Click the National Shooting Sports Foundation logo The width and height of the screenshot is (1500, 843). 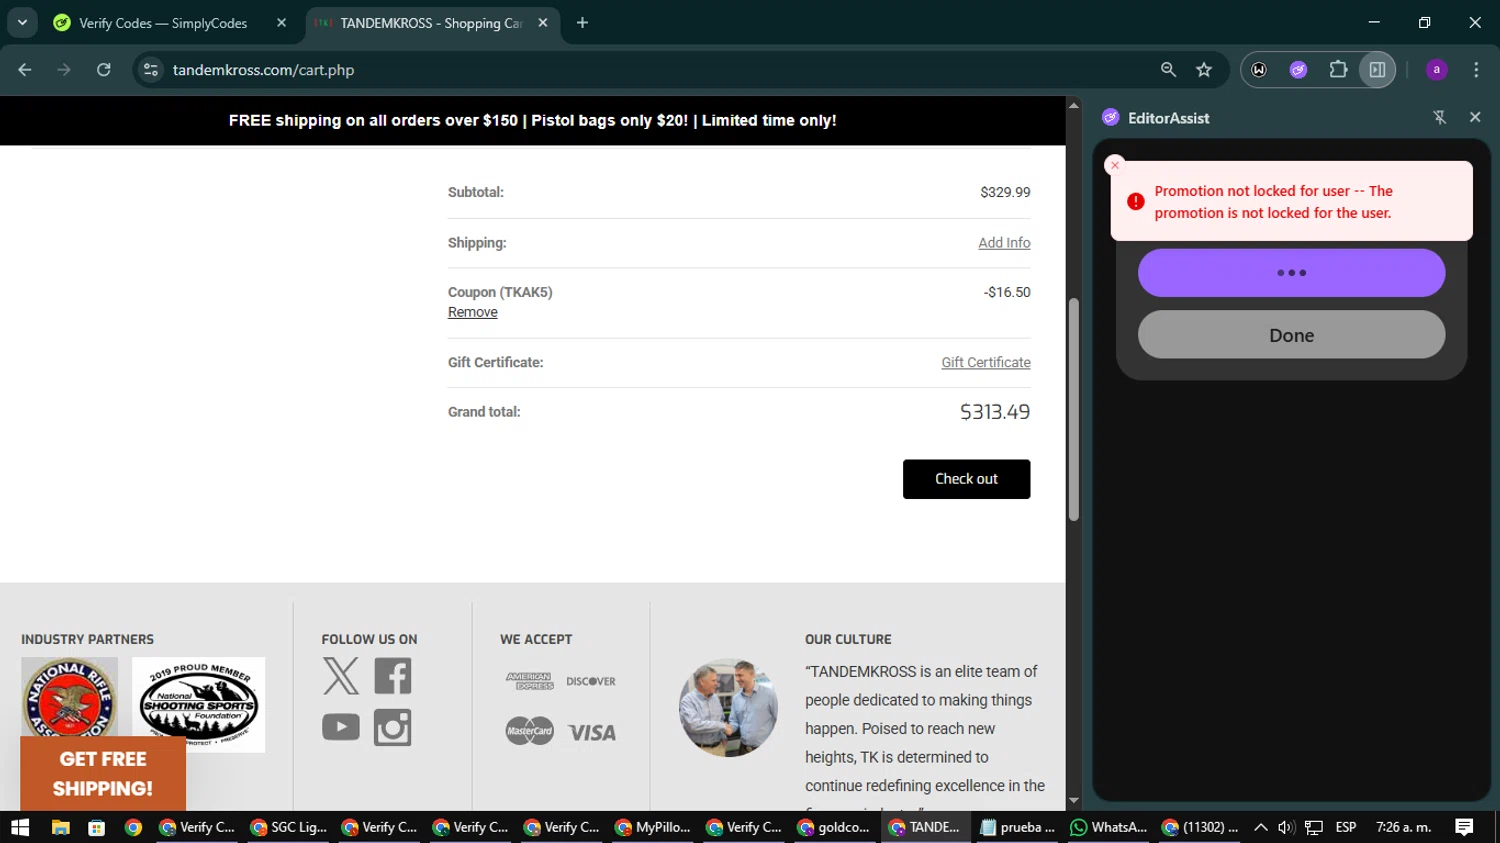click(x=198, y=704)
